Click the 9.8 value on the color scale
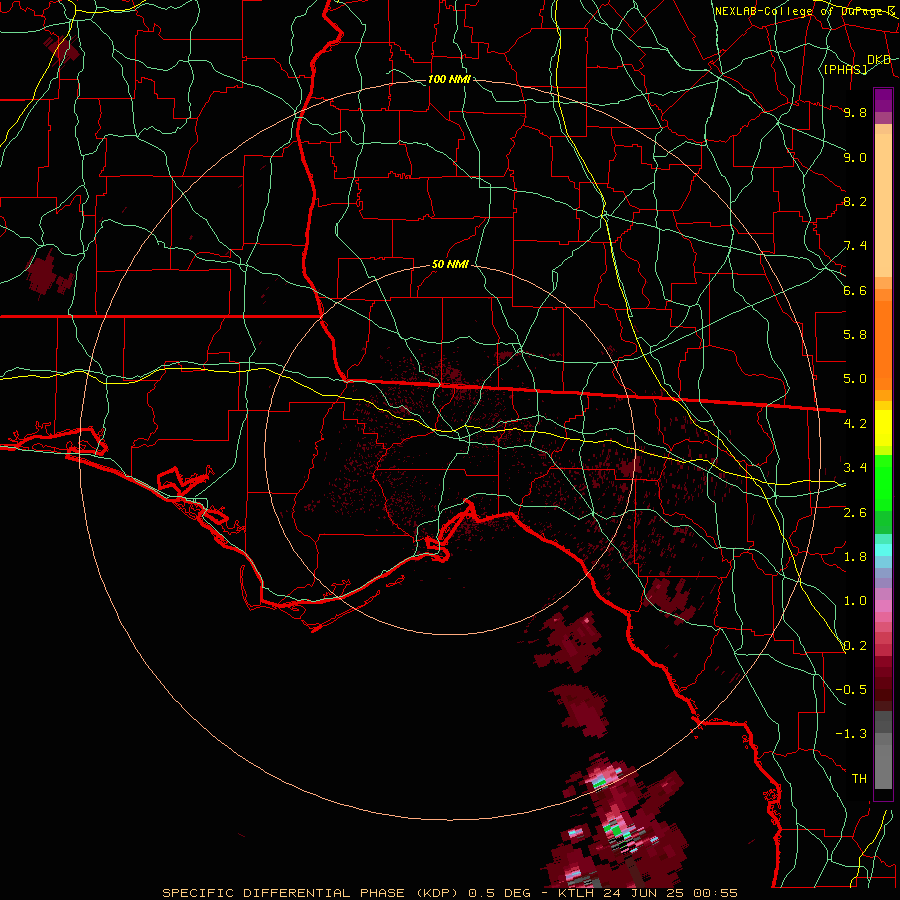Image resolution: width=900 pixels, height=900 pixels. coord(855,112)
